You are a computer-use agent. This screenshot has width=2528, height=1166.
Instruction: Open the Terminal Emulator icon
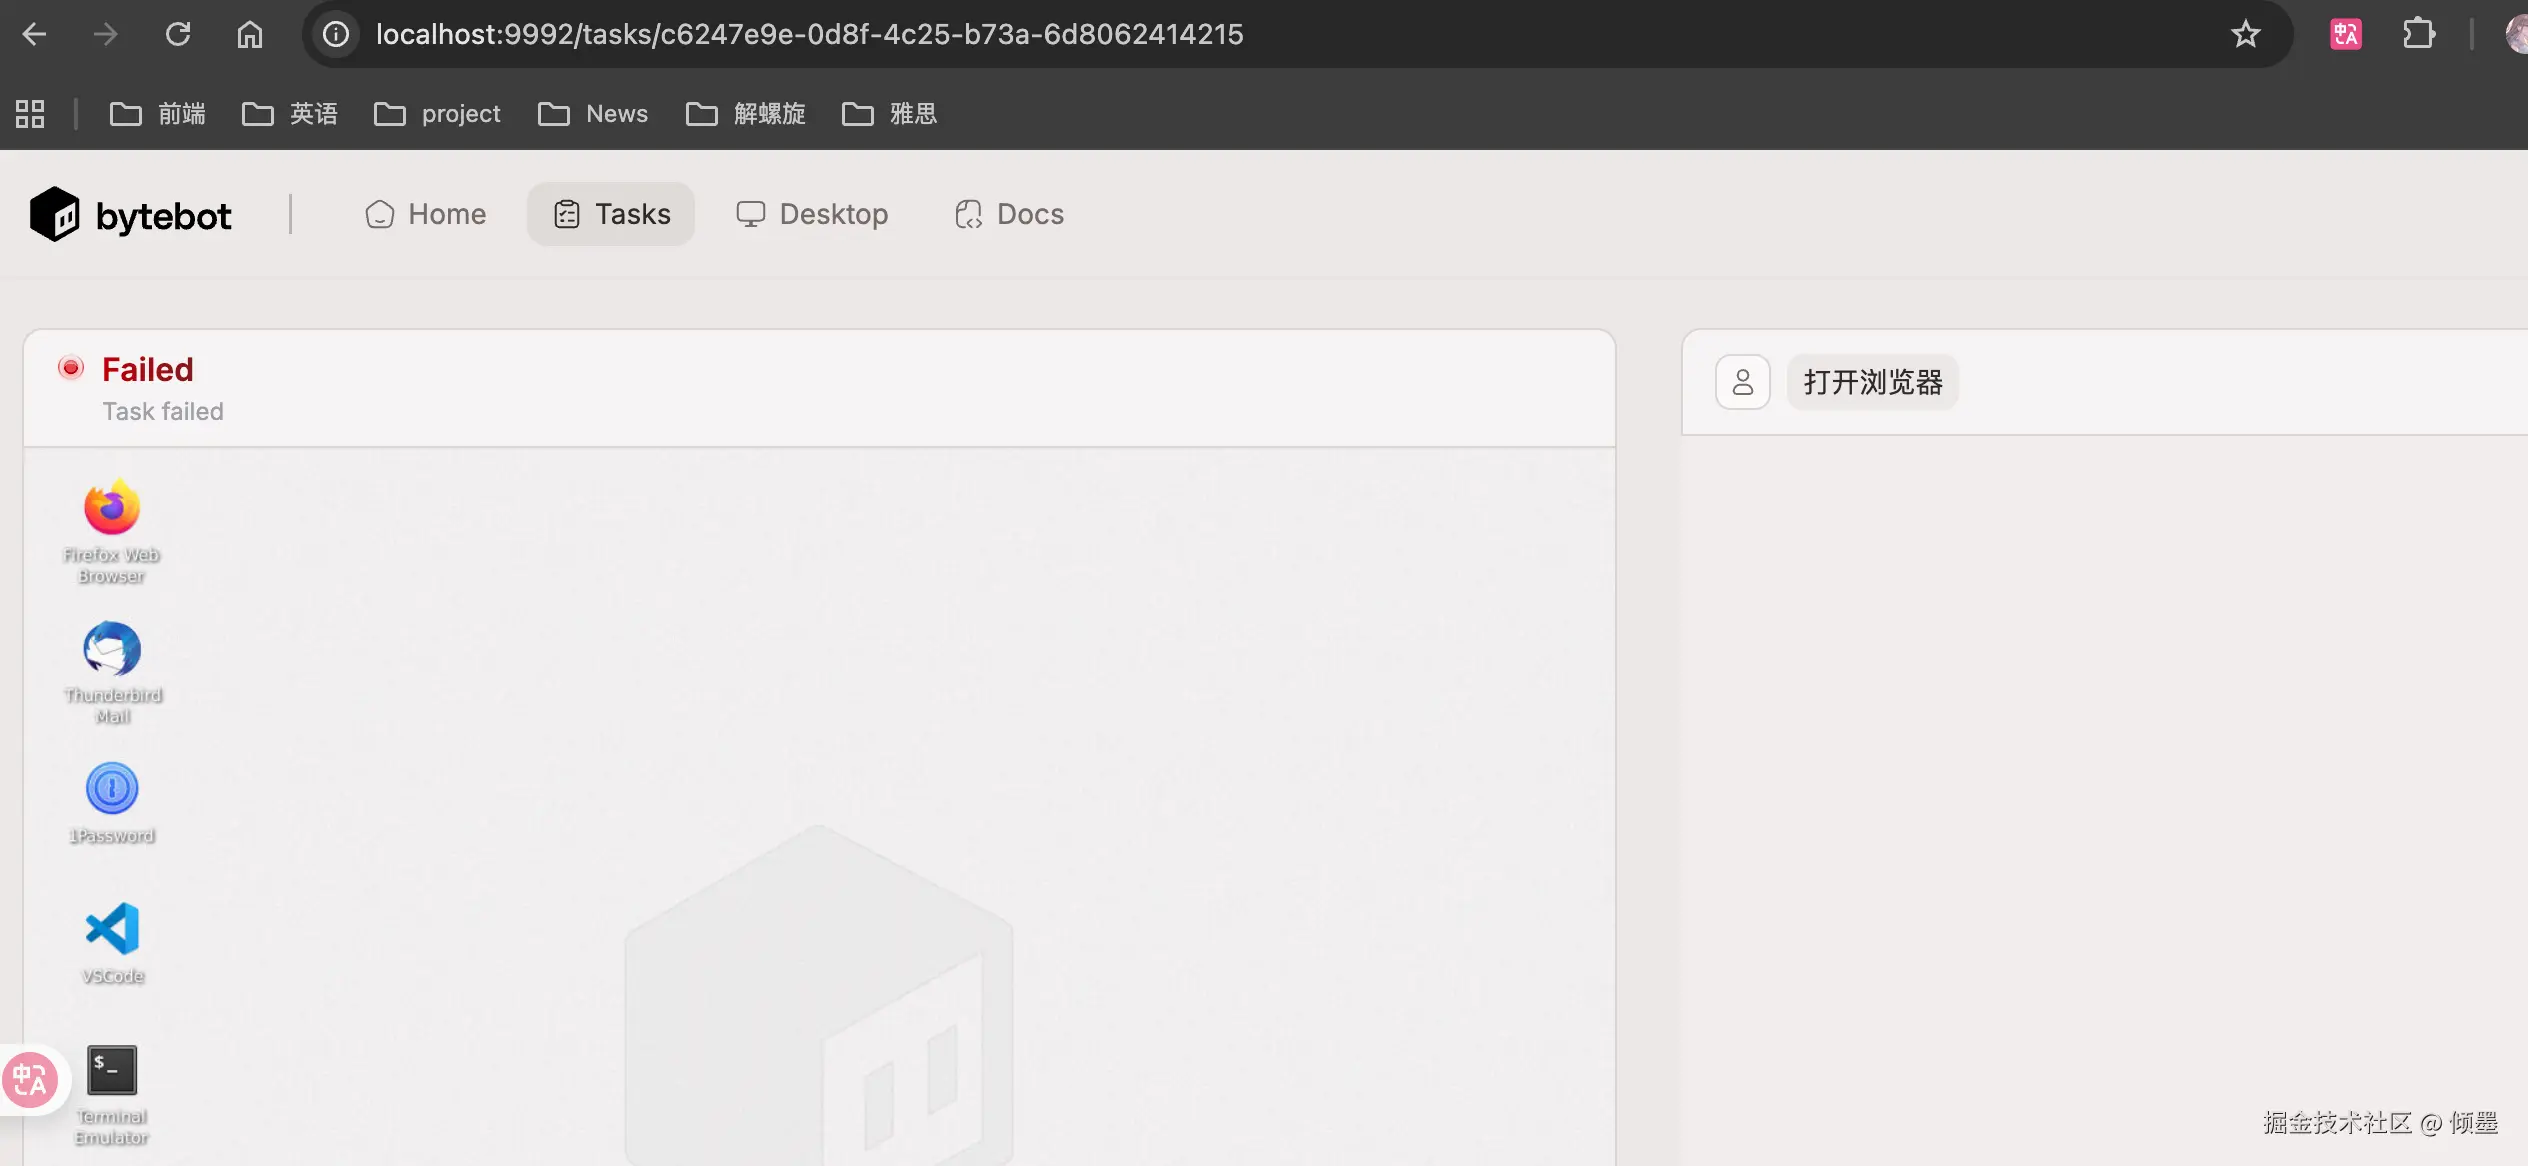coord(111,1071)
